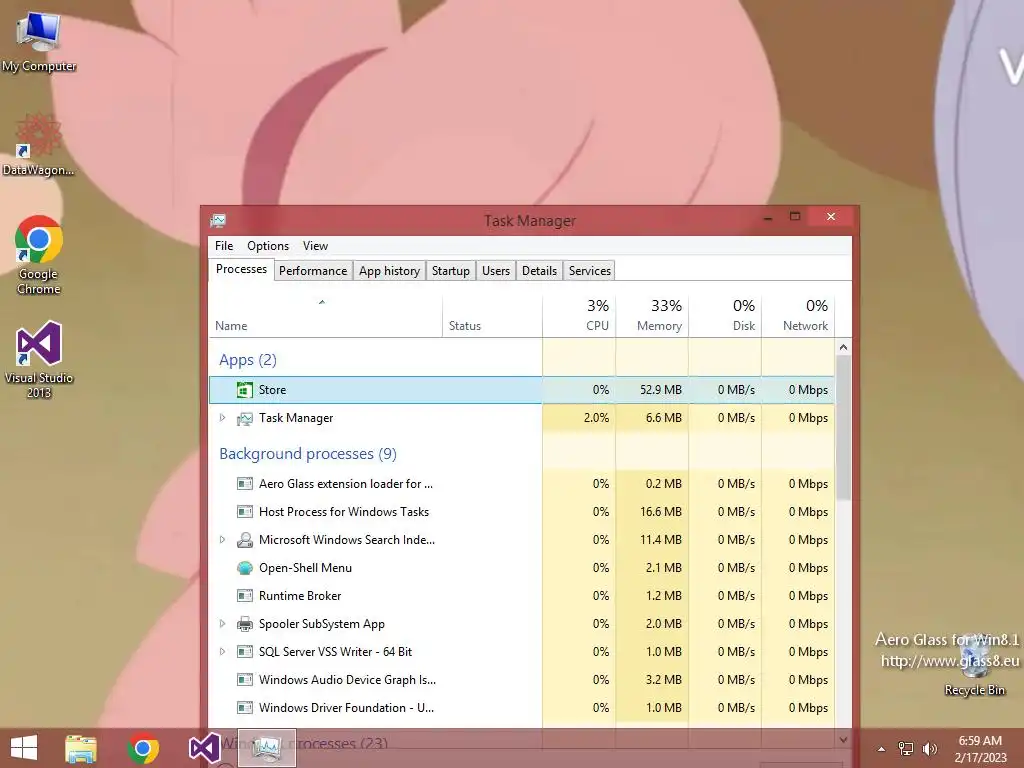Click the 3.2 MB memory value
The height and width of the screenshot is (768, 1024).
pos(664,680)
